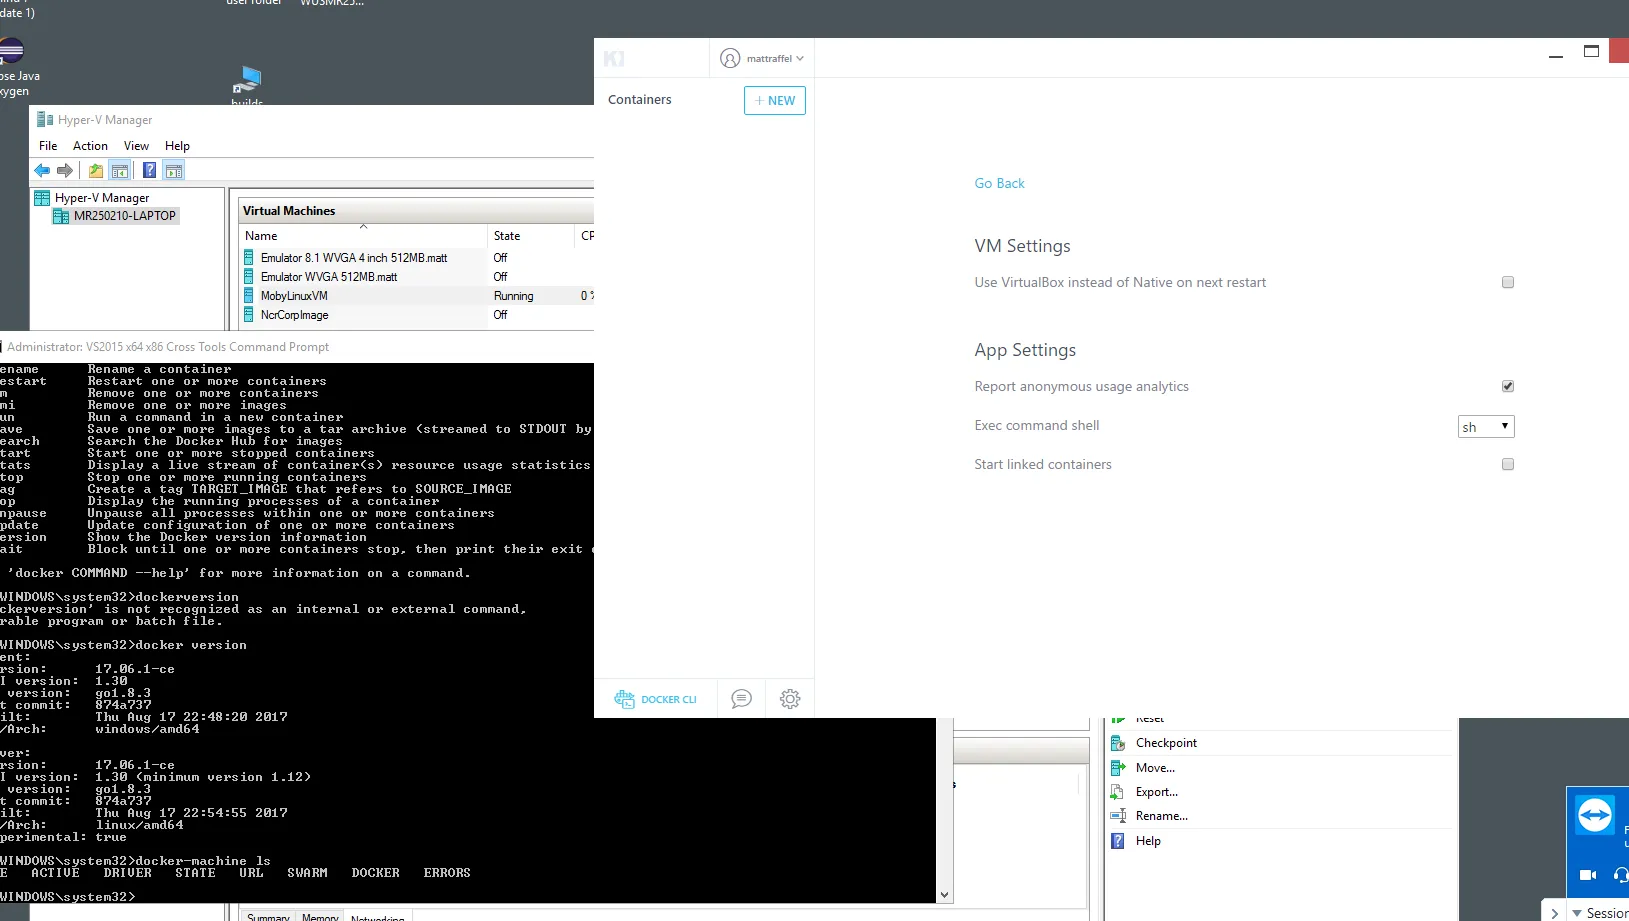Select Rename... in the Actions list
This screenshot has height=921, width=1629.
click(1162, 816)
